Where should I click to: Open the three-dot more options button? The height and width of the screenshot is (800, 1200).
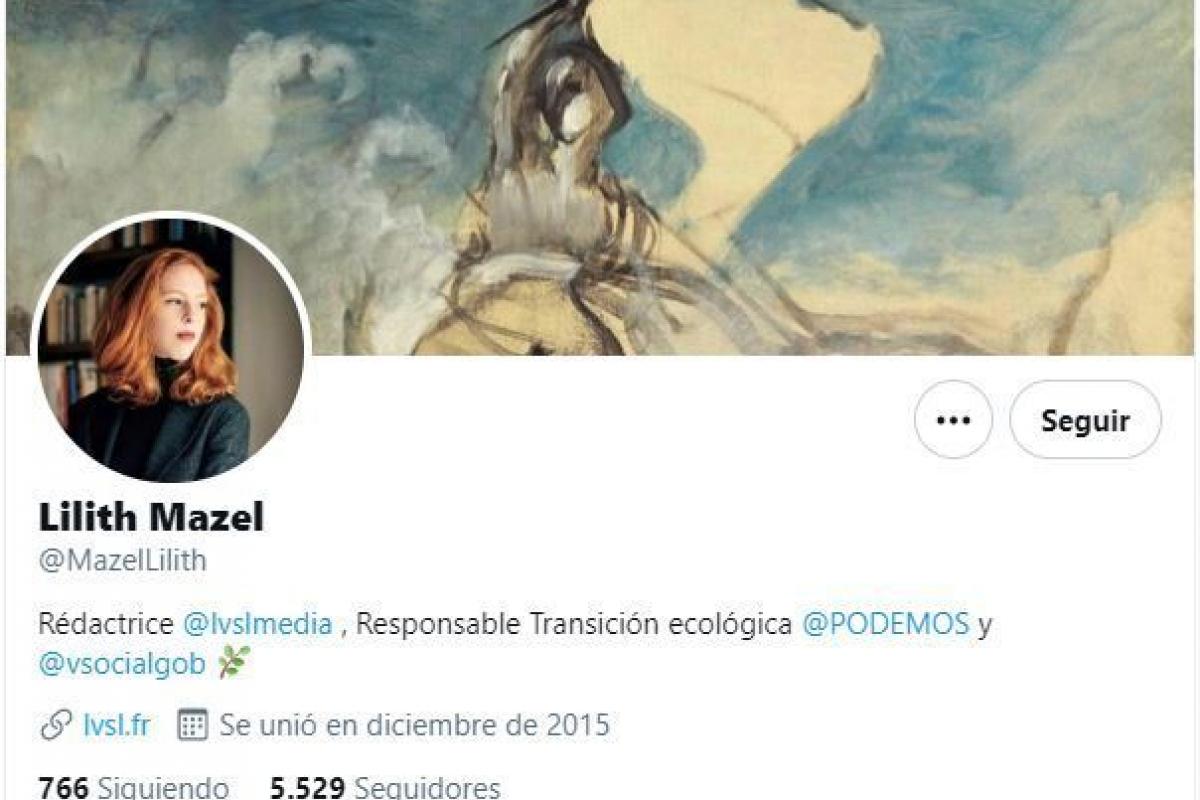click(x=953, y=420)
